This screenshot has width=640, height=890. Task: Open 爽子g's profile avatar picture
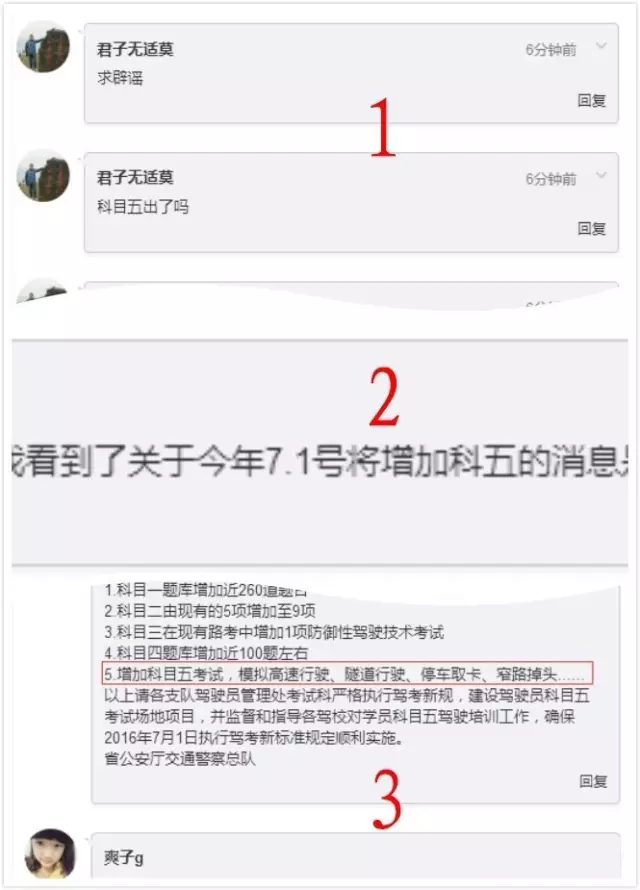(50, 853)
